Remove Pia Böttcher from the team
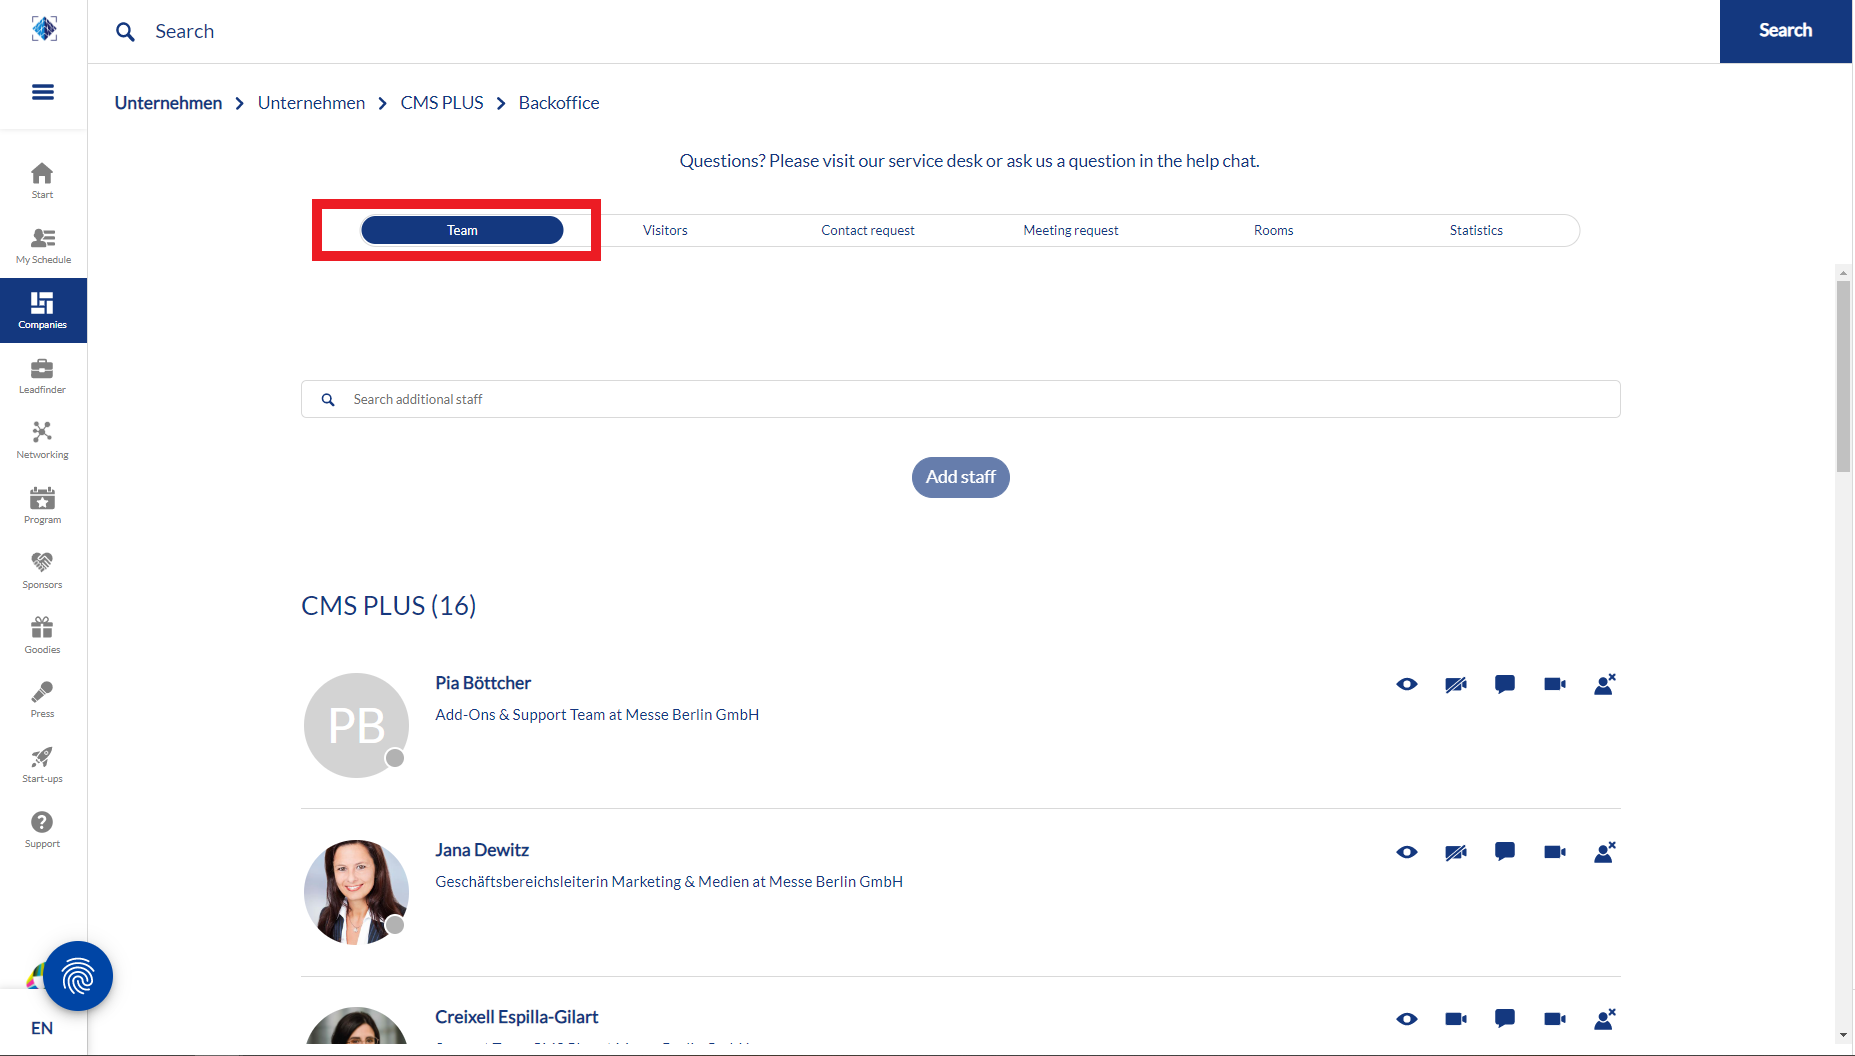Image resolution: width=1855 pixels, height=1056 pixels. point(1605,685)
